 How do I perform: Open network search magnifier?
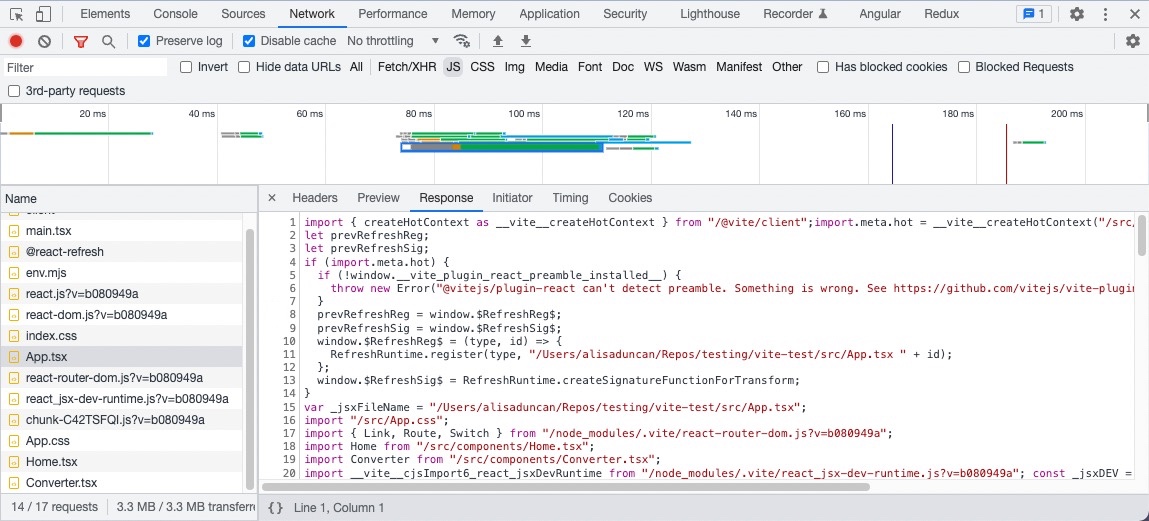108,41
